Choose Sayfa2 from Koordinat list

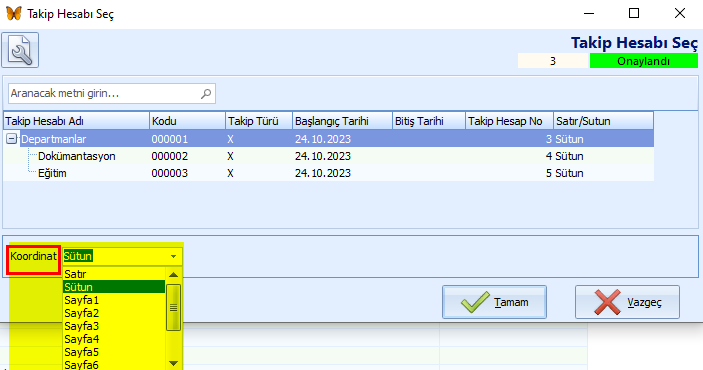click(114, 313)
